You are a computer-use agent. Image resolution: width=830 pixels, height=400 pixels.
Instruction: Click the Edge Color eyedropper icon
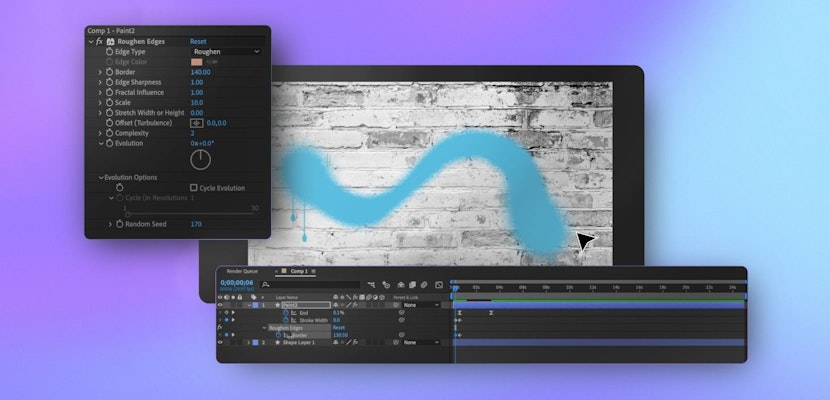pyautogui.click(x=212, y=62)
